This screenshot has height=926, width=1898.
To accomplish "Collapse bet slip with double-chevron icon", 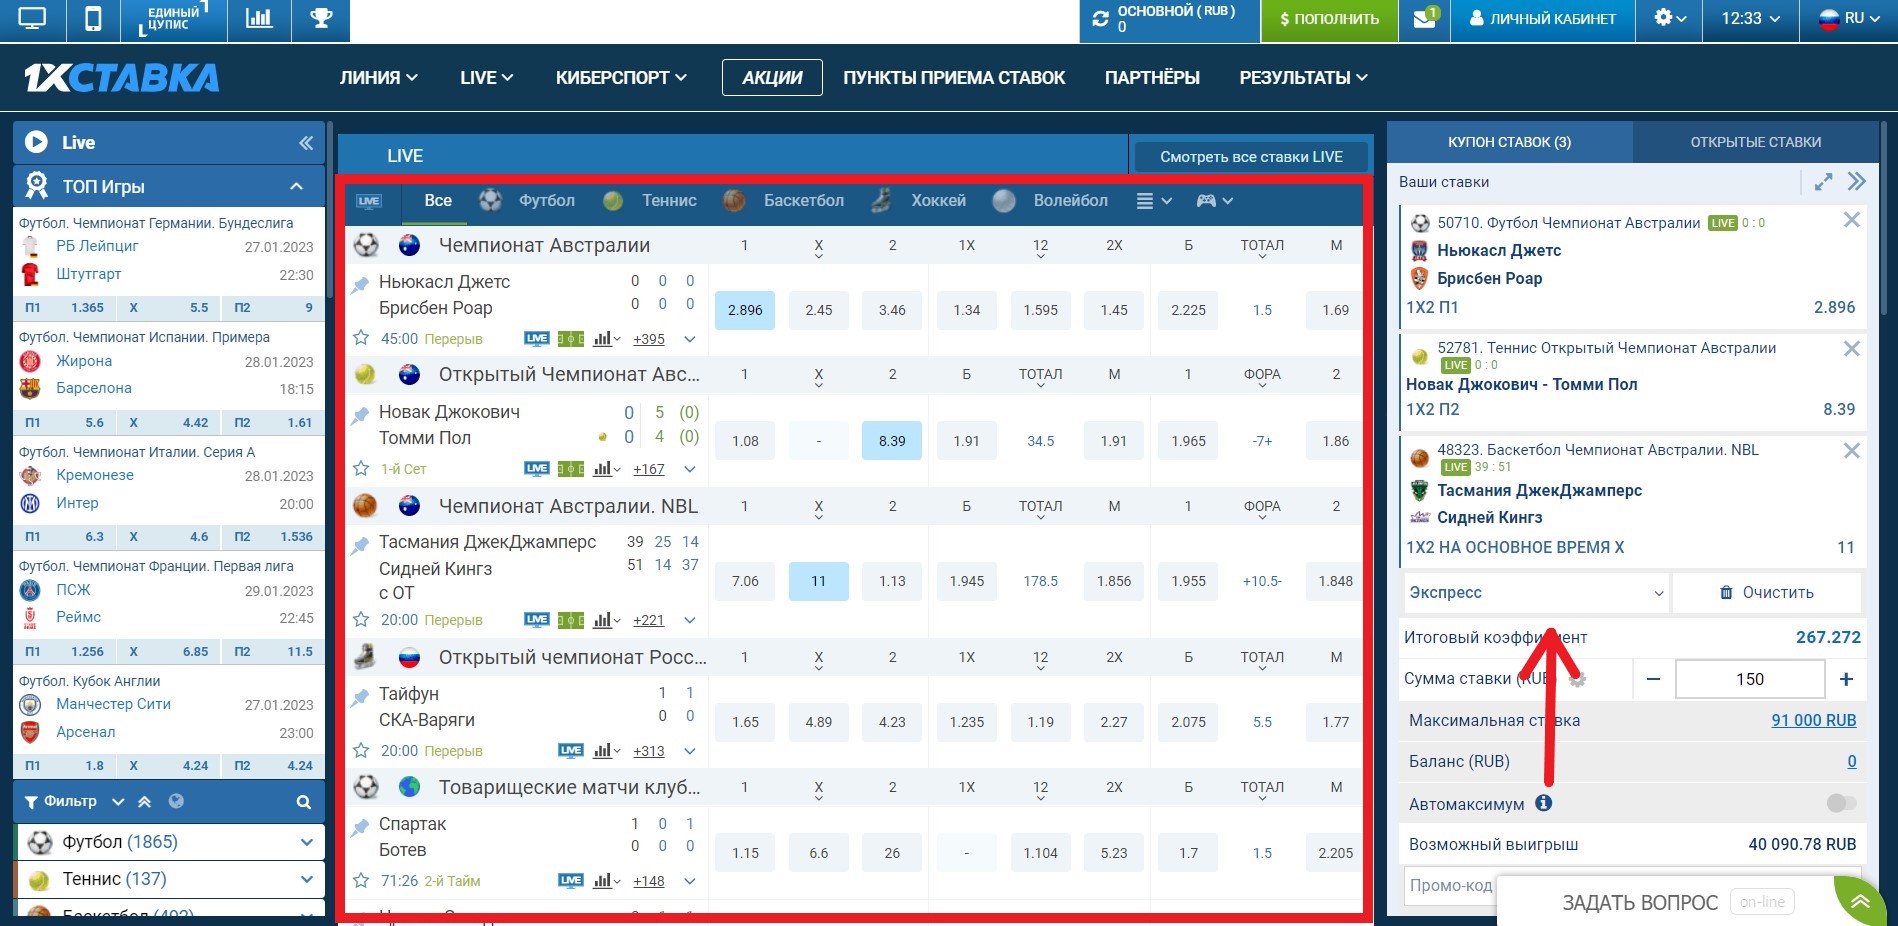I will [x=1857, y=182].
